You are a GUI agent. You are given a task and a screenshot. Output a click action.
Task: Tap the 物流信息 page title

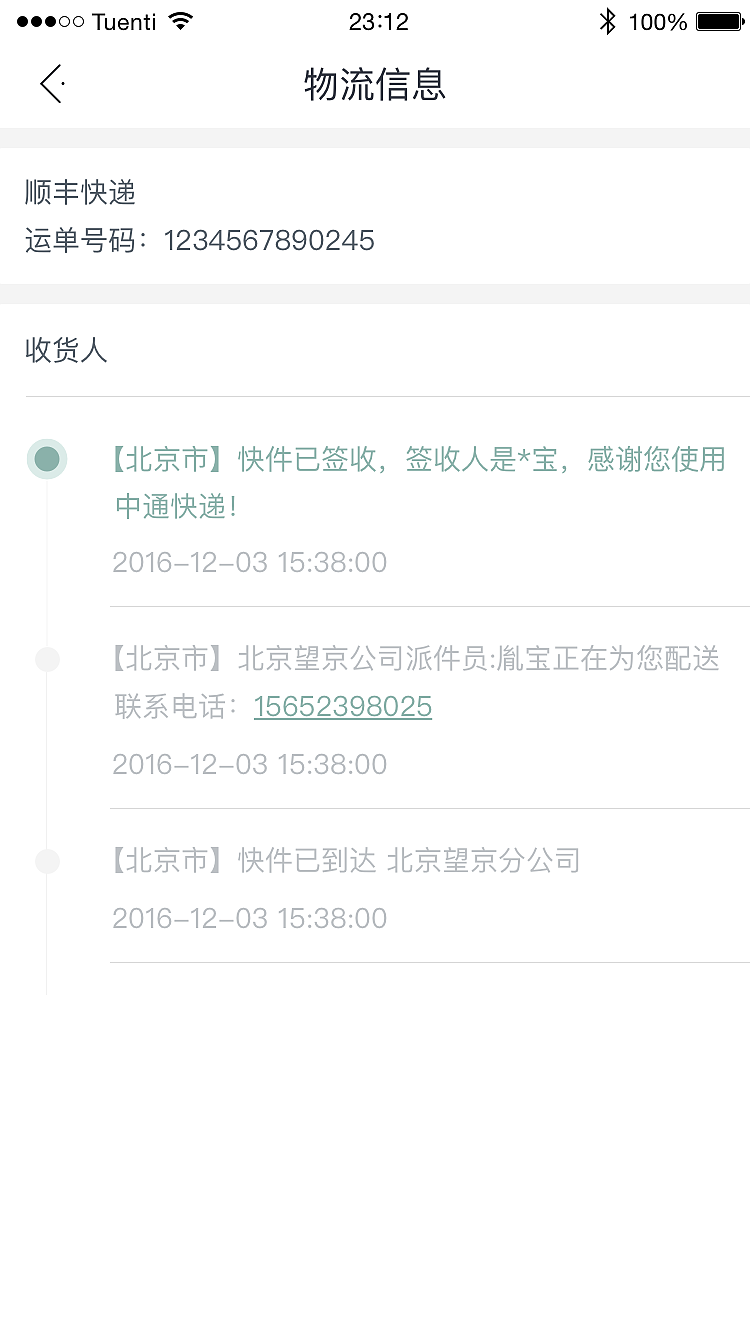tap(375, 85)
